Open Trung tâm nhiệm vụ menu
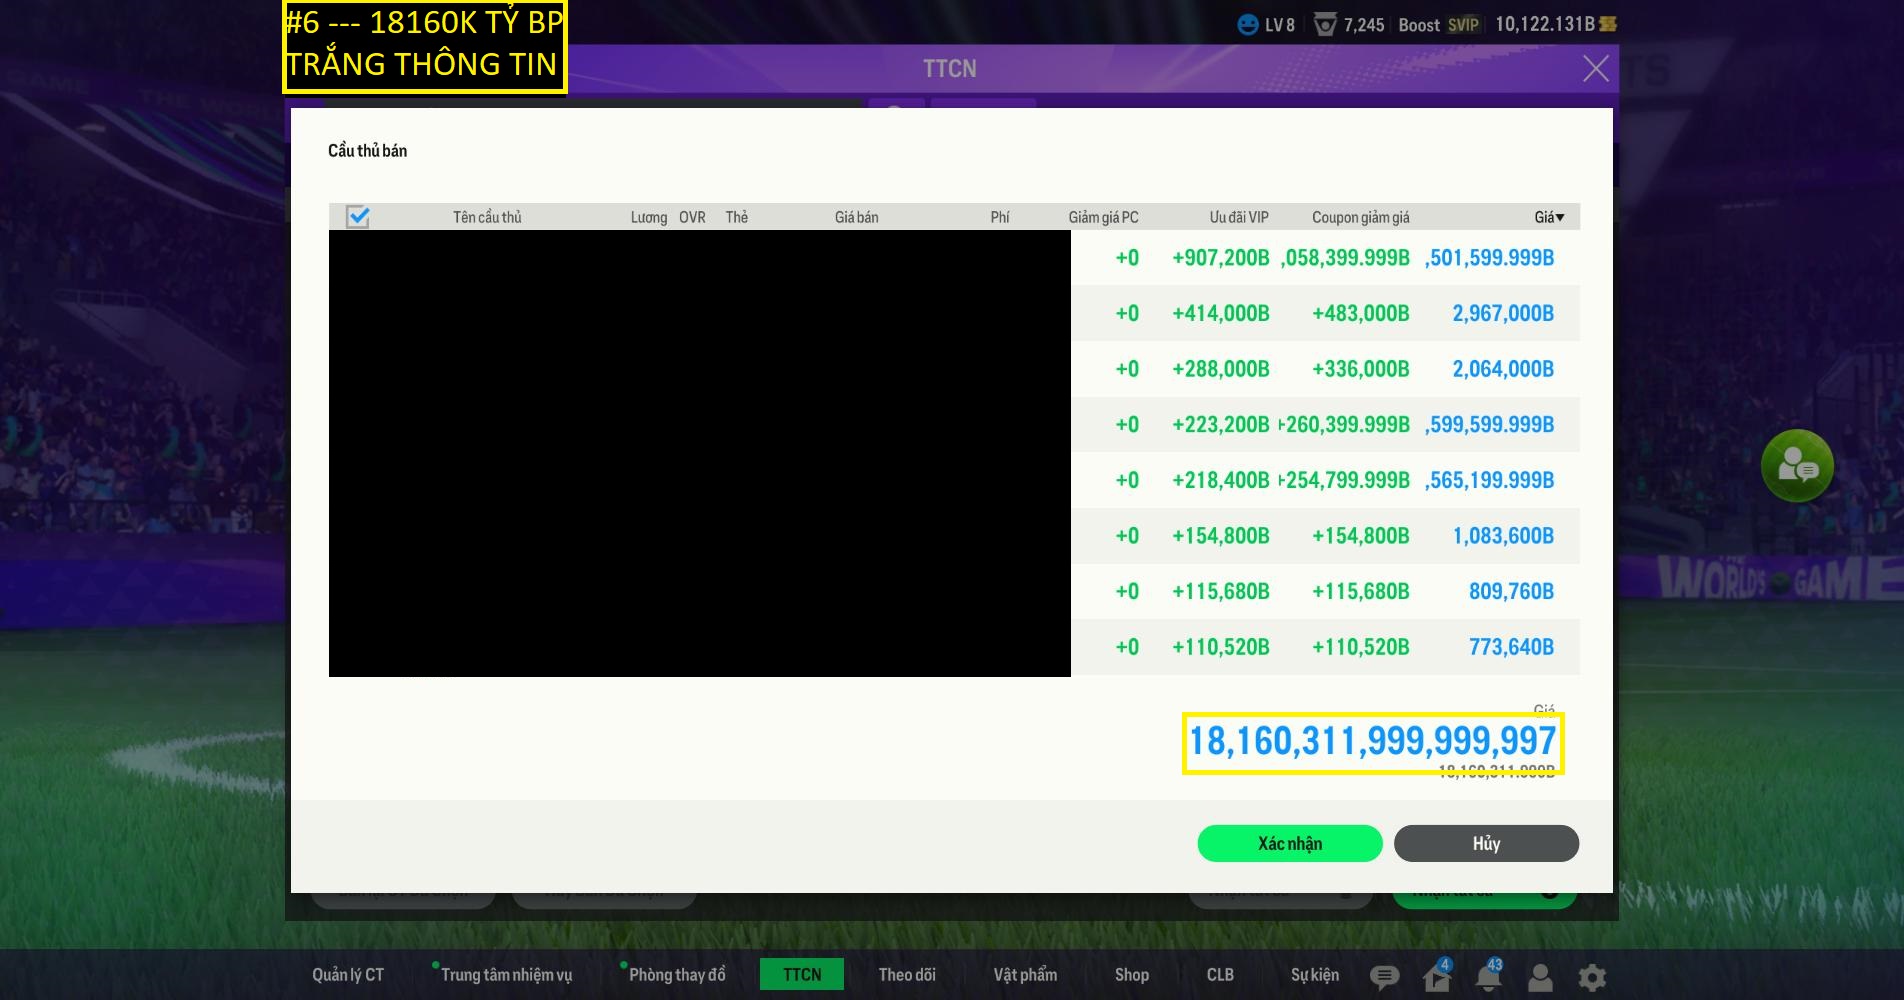 point(506,974)
